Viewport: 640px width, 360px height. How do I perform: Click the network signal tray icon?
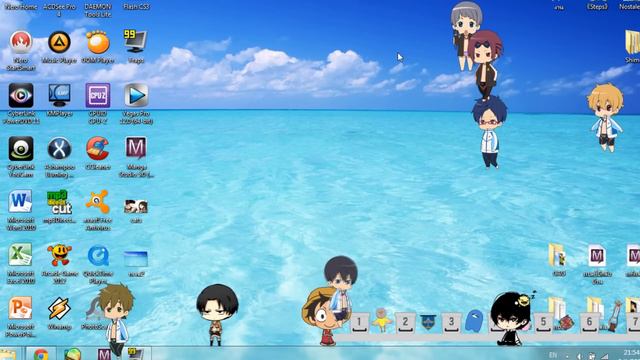(x=604, y=356)
